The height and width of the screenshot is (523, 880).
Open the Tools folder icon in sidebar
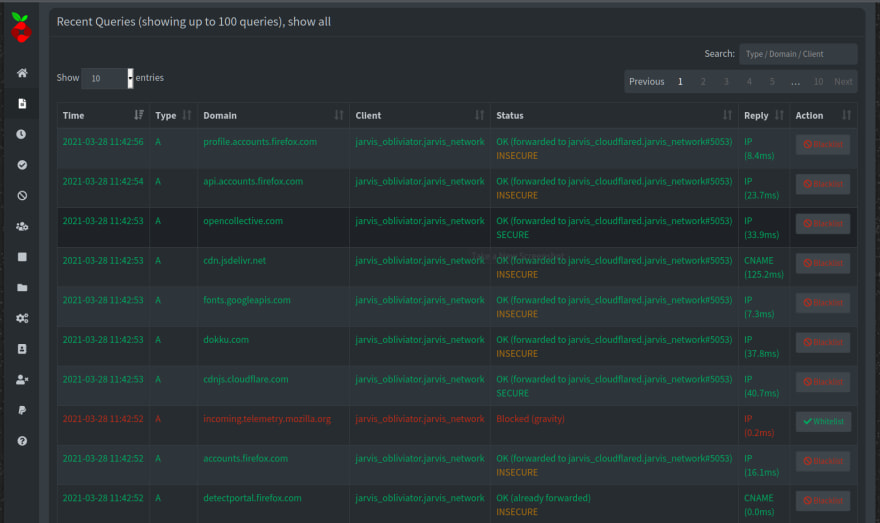[22, 287]
